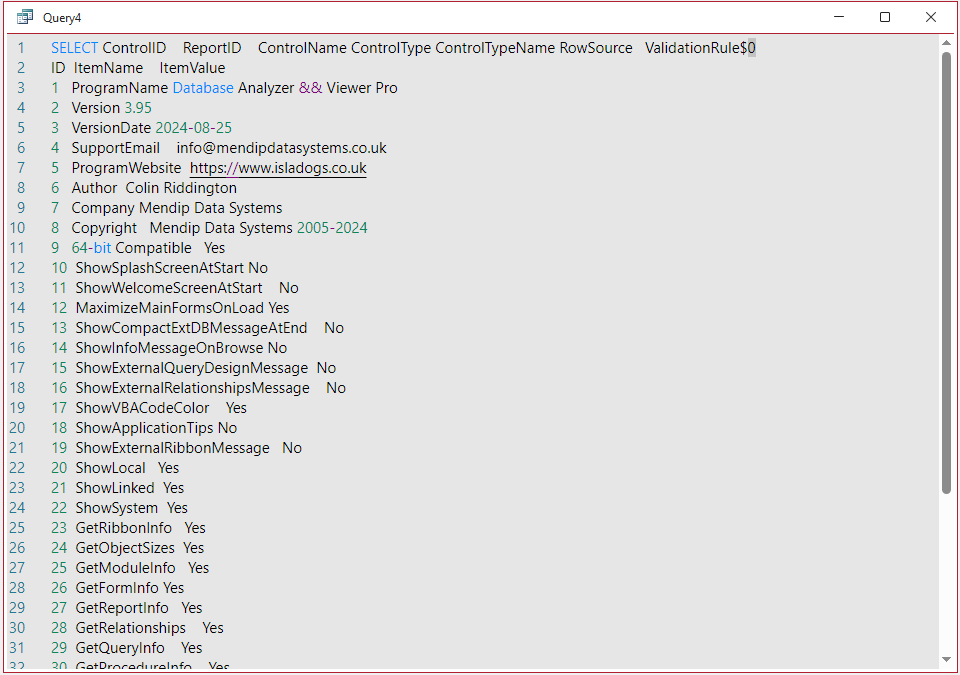Click the ItemName text on line 2

(x=108, y=68)
